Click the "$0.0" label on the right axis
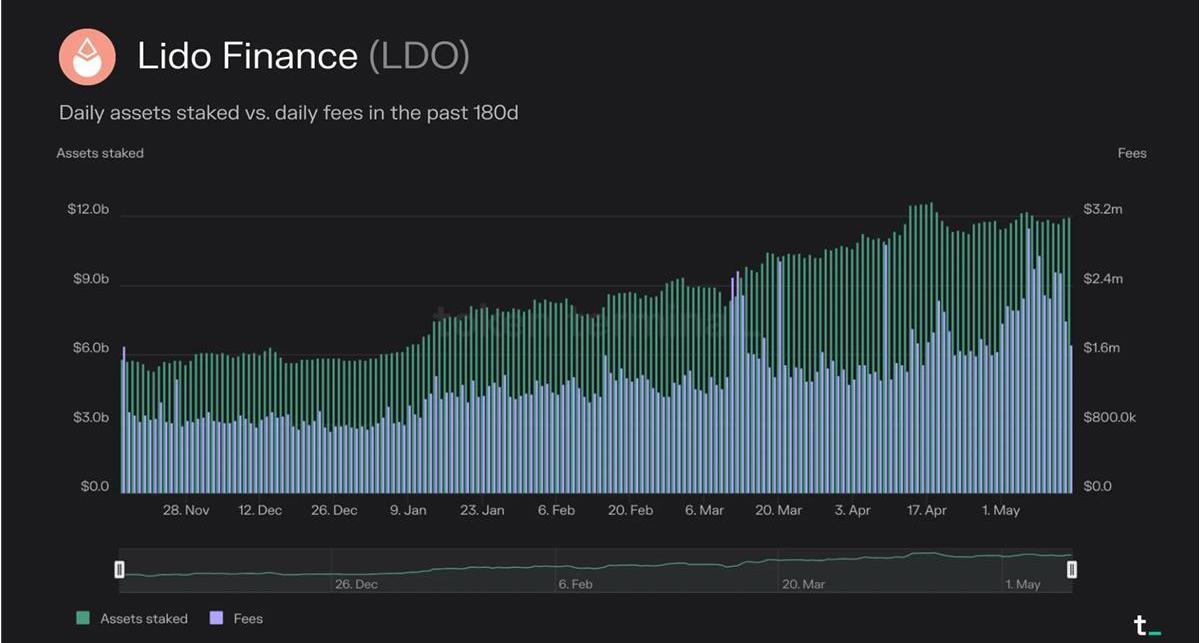 click(1098, 486)
